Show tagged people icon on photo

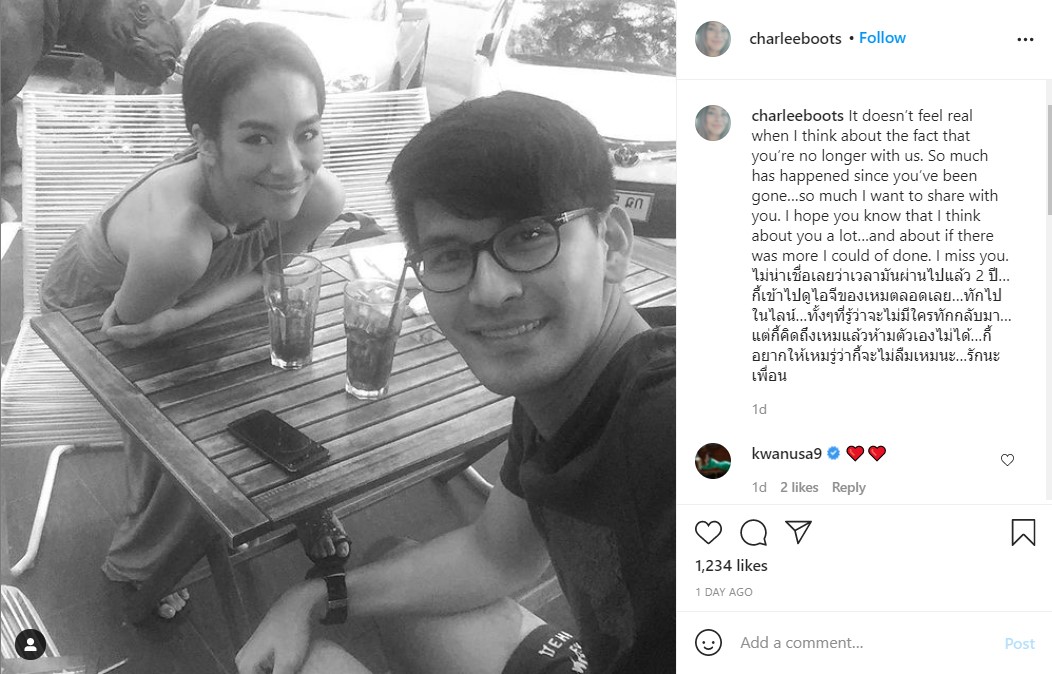pos(30,644)
